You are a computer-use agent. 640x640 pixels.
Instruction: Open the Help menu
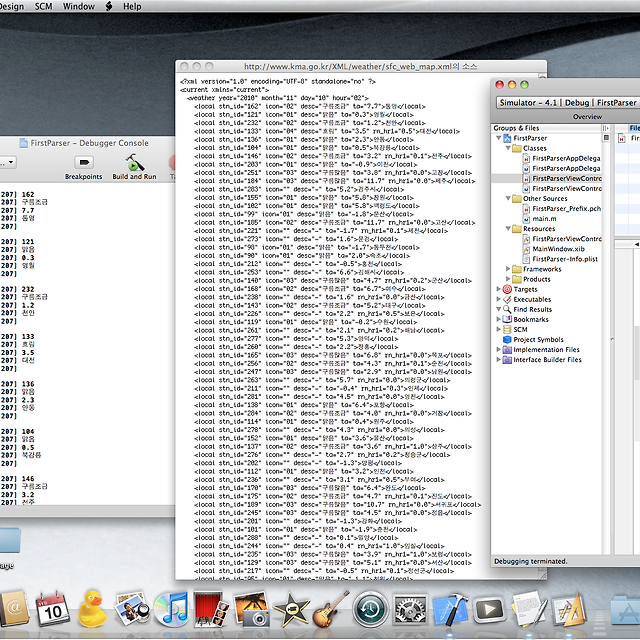click(132, 6)
